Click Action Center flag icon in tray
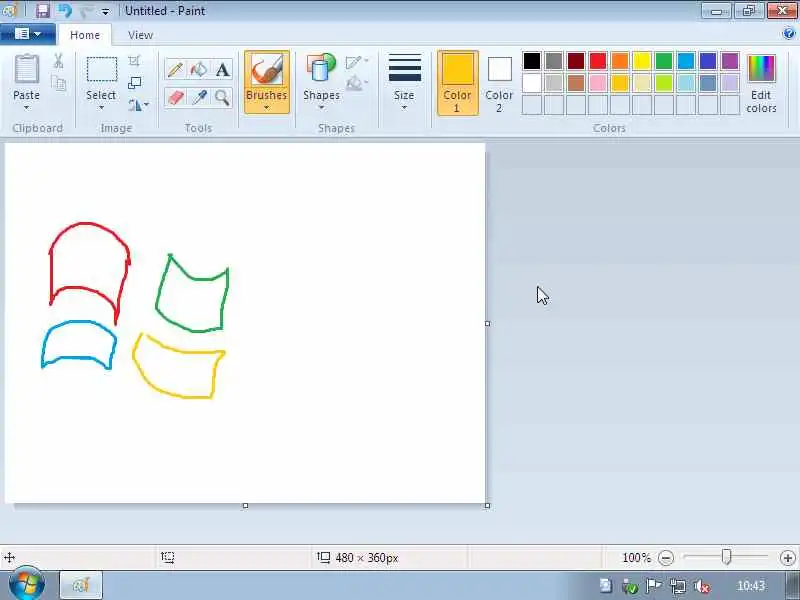 [654, 586]
